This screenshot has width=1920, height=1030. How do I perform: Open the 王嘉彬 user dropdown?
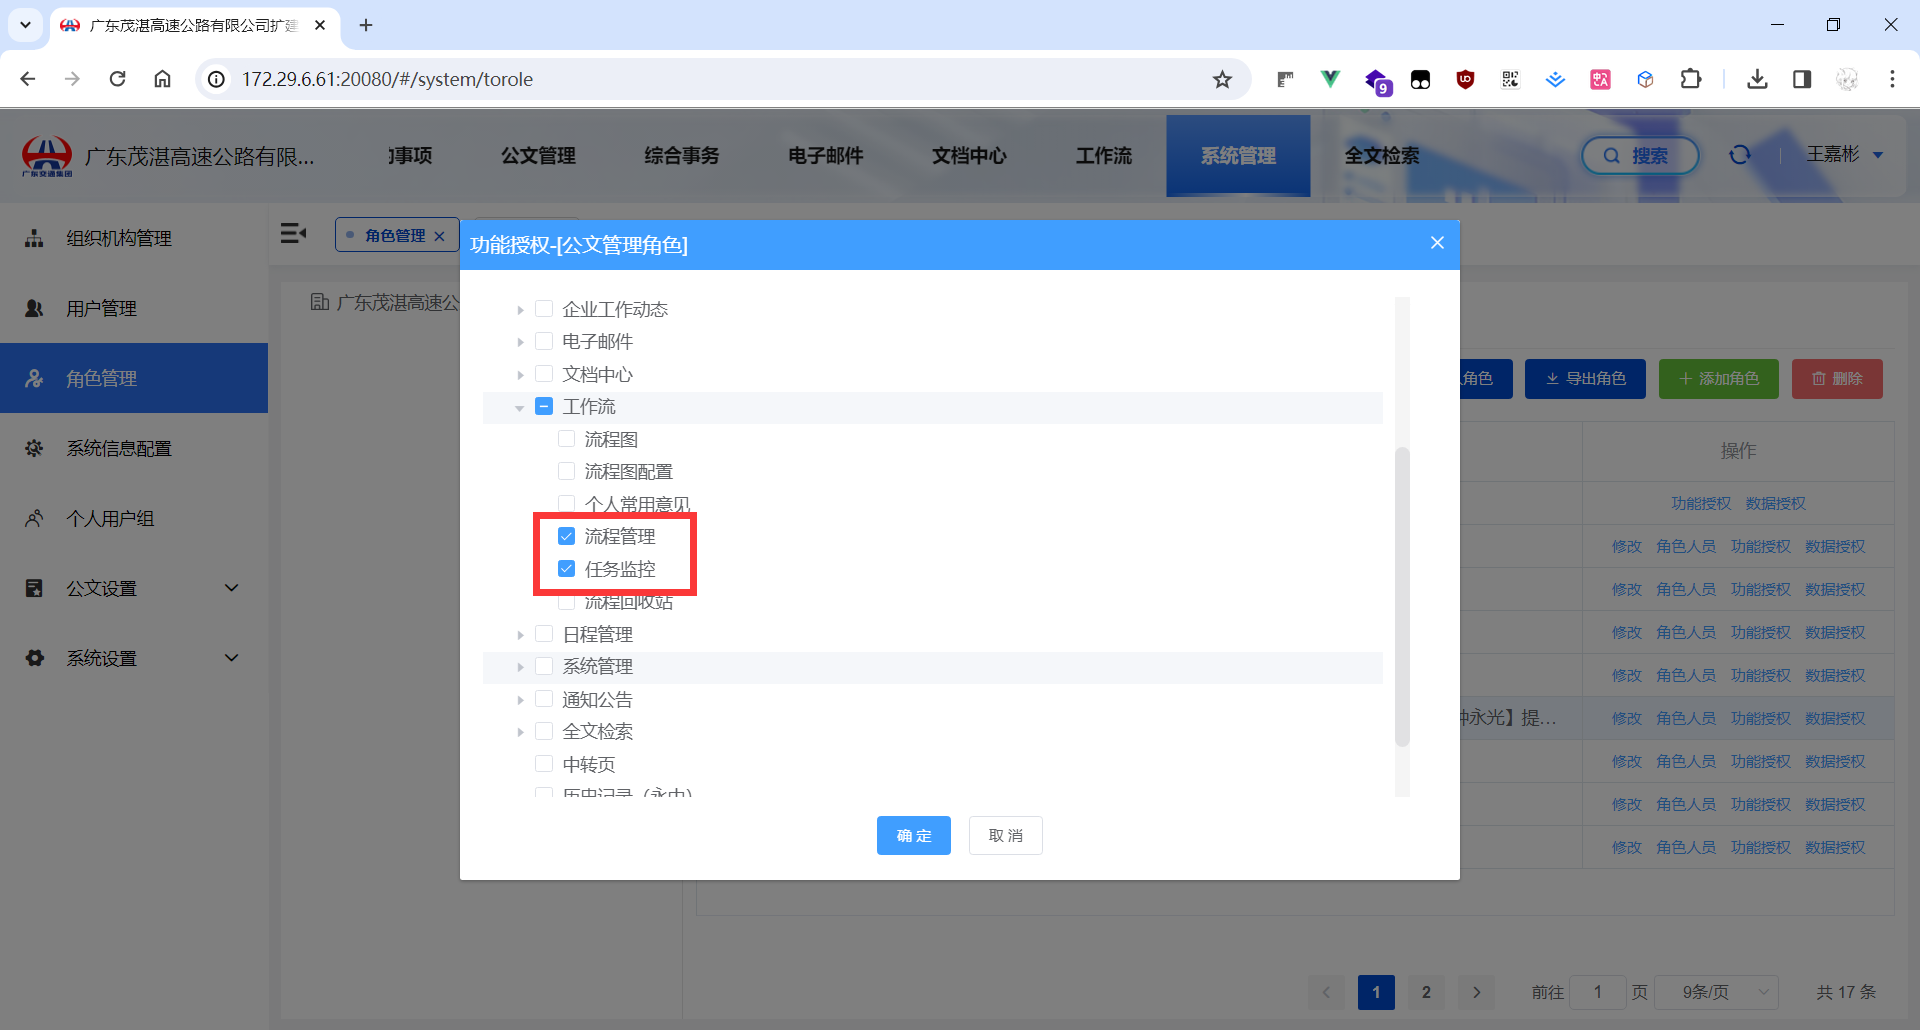1845,154
